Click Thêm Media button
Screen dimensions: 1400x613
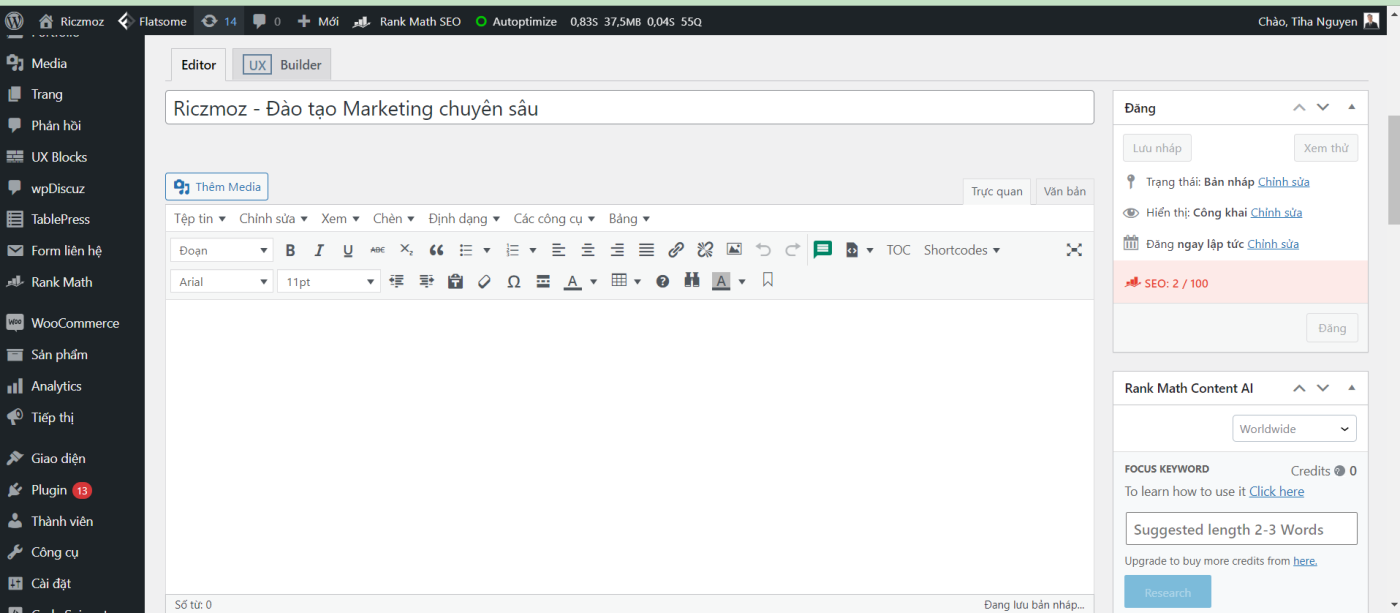[217, 186]
